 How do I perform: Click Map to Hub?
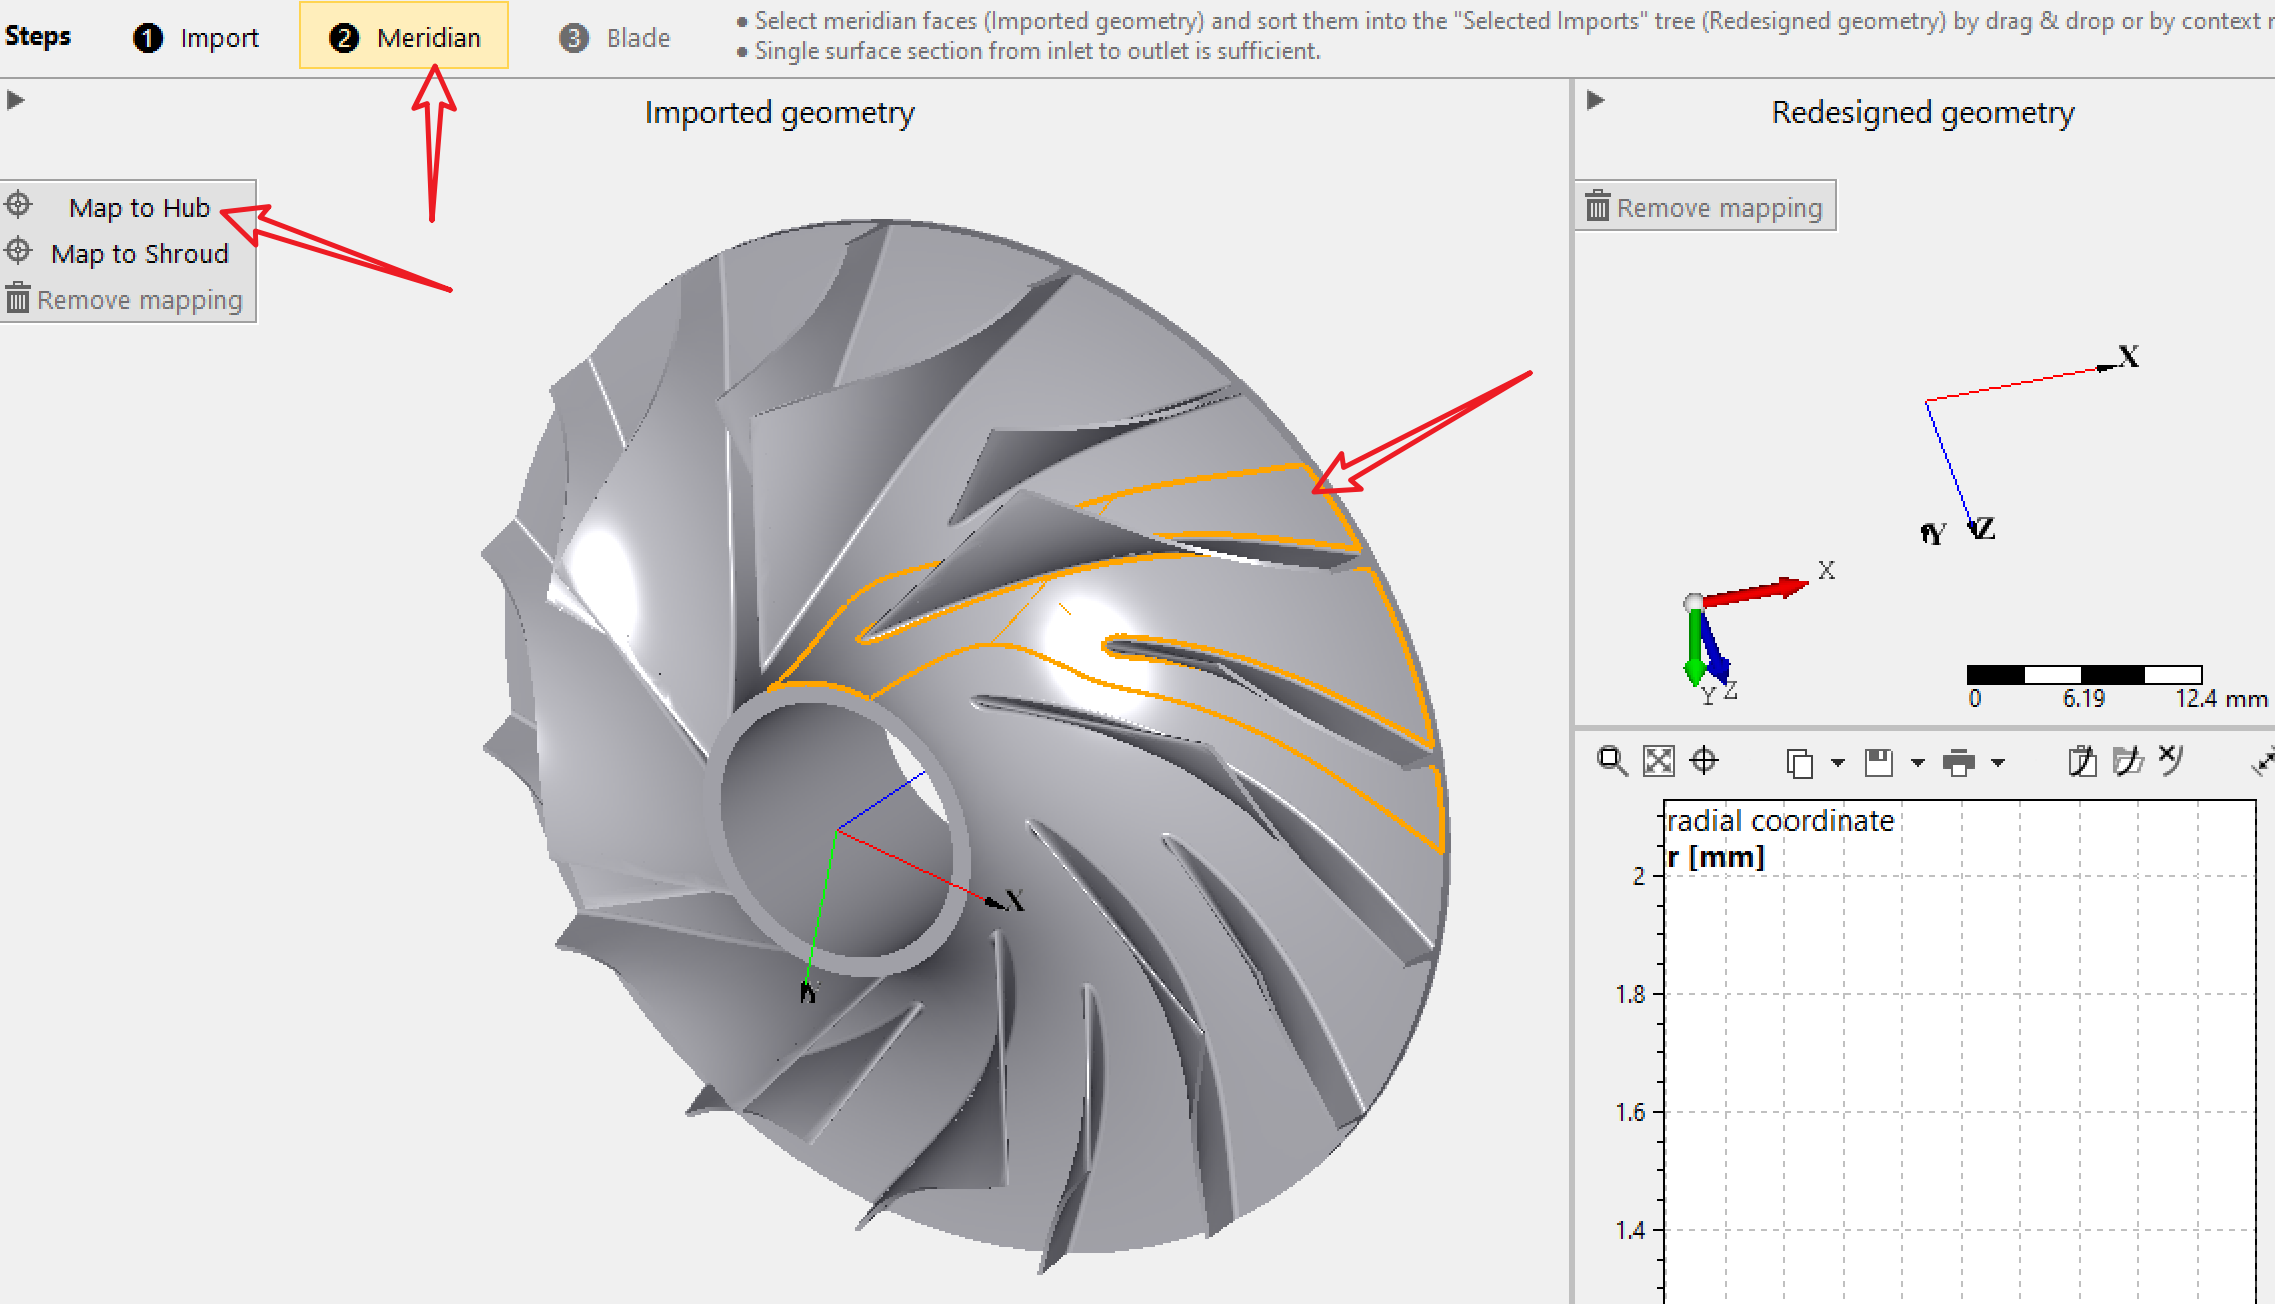point(139,208)
